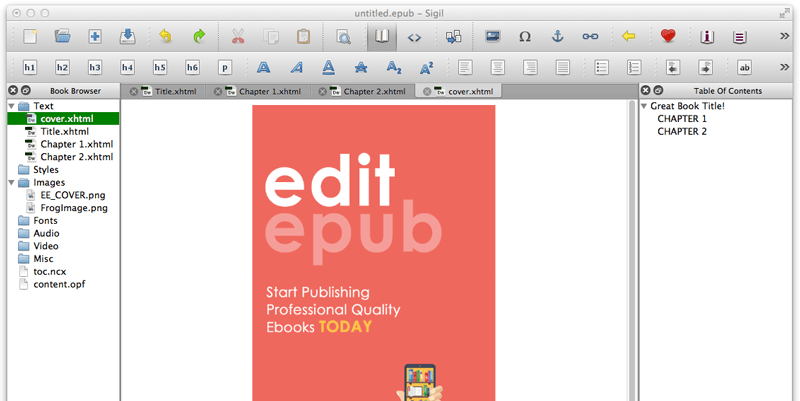Center align text

pos(497,67)
